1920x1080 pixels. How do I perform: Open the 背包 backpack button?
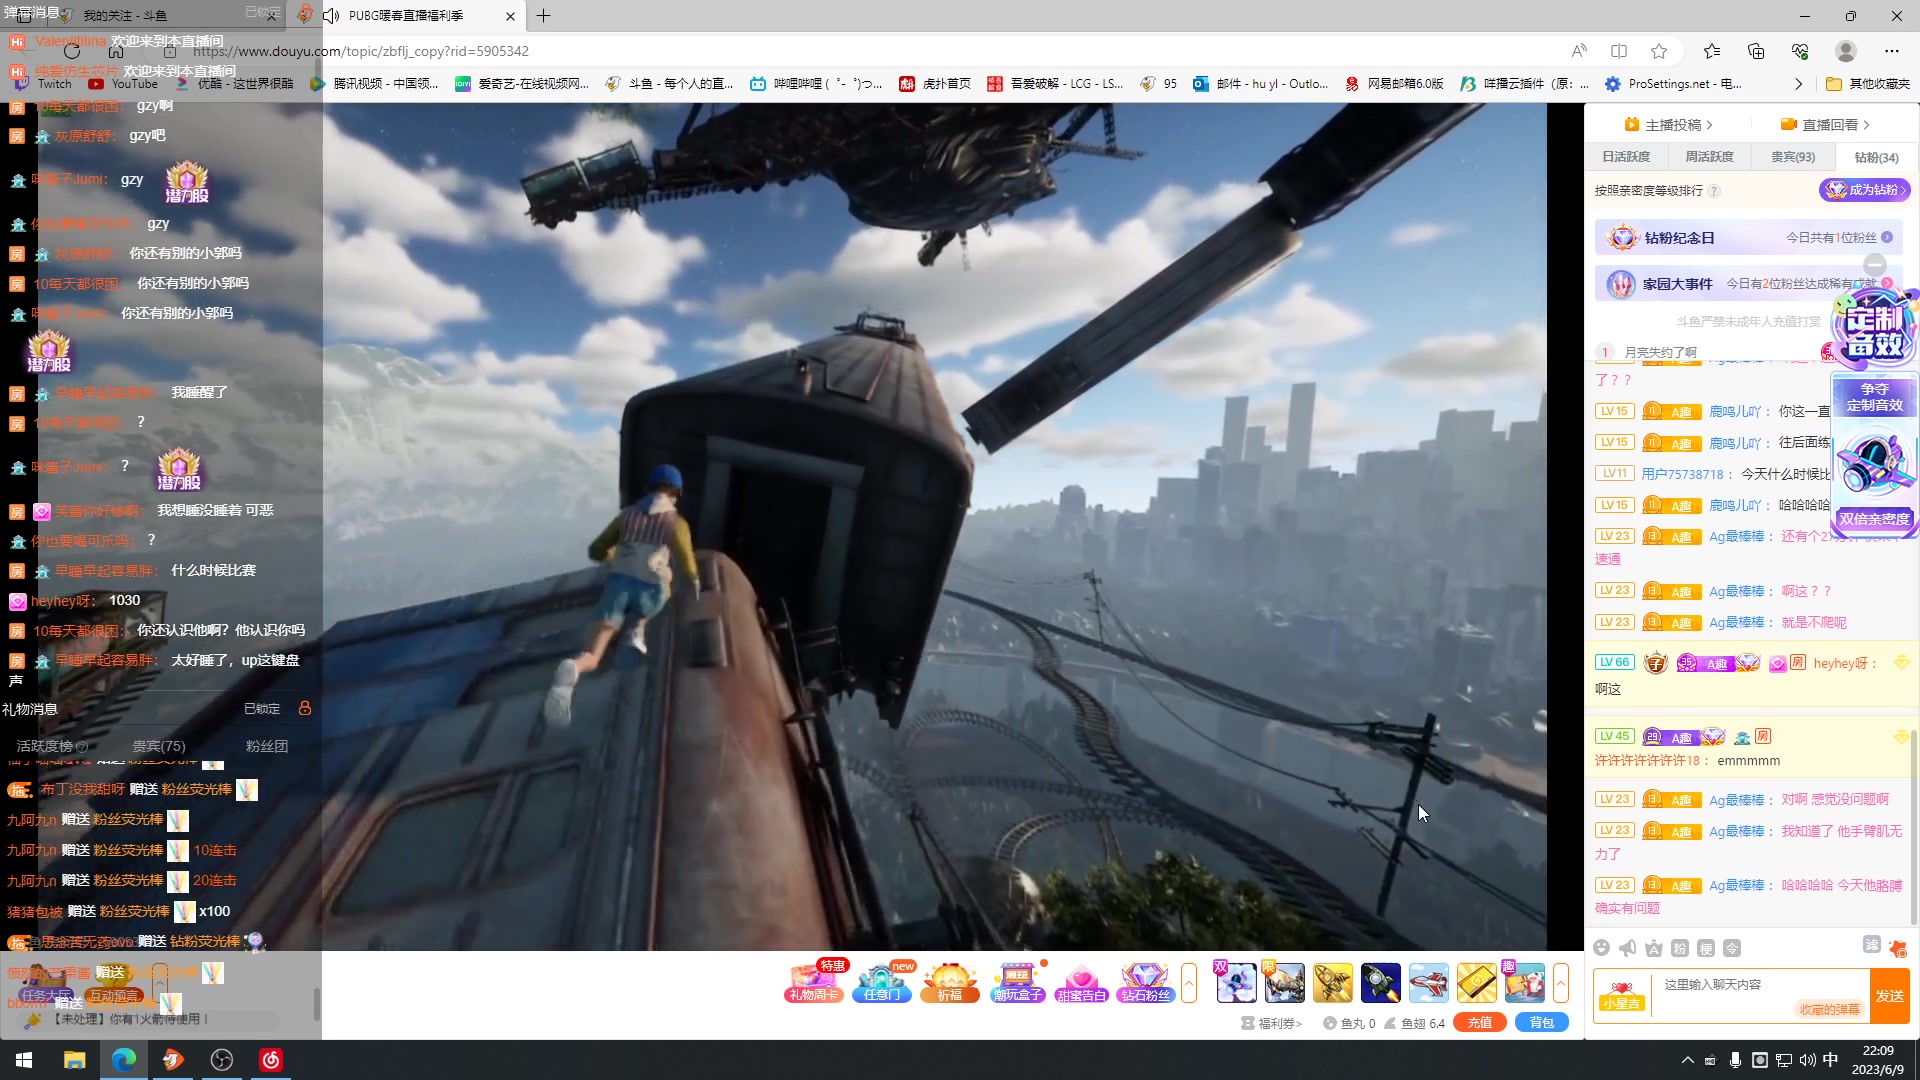[x=1542, y=1023]
